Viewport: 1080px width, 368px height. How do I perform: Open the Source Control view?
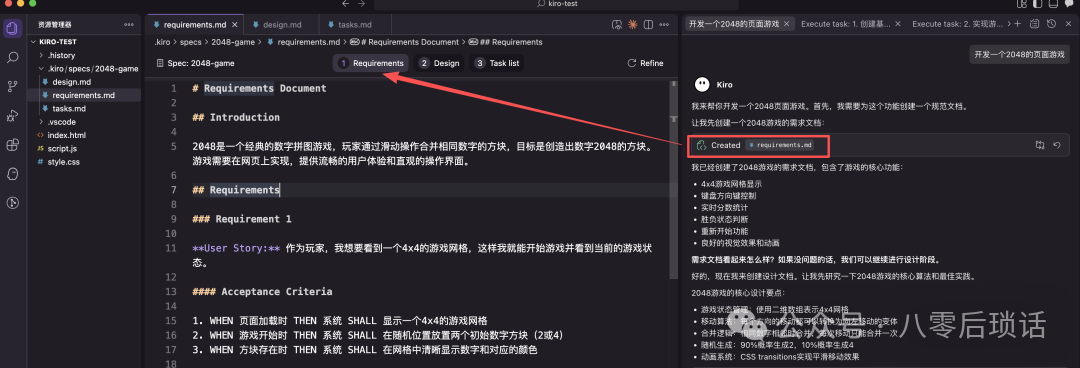coord(12,86)
